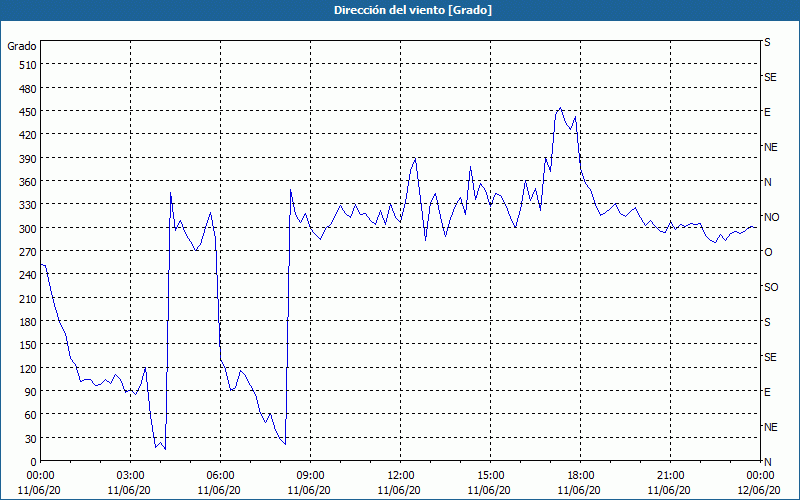
Task: Select the 00:00 label dated 11/06/20
Action: 40,476
